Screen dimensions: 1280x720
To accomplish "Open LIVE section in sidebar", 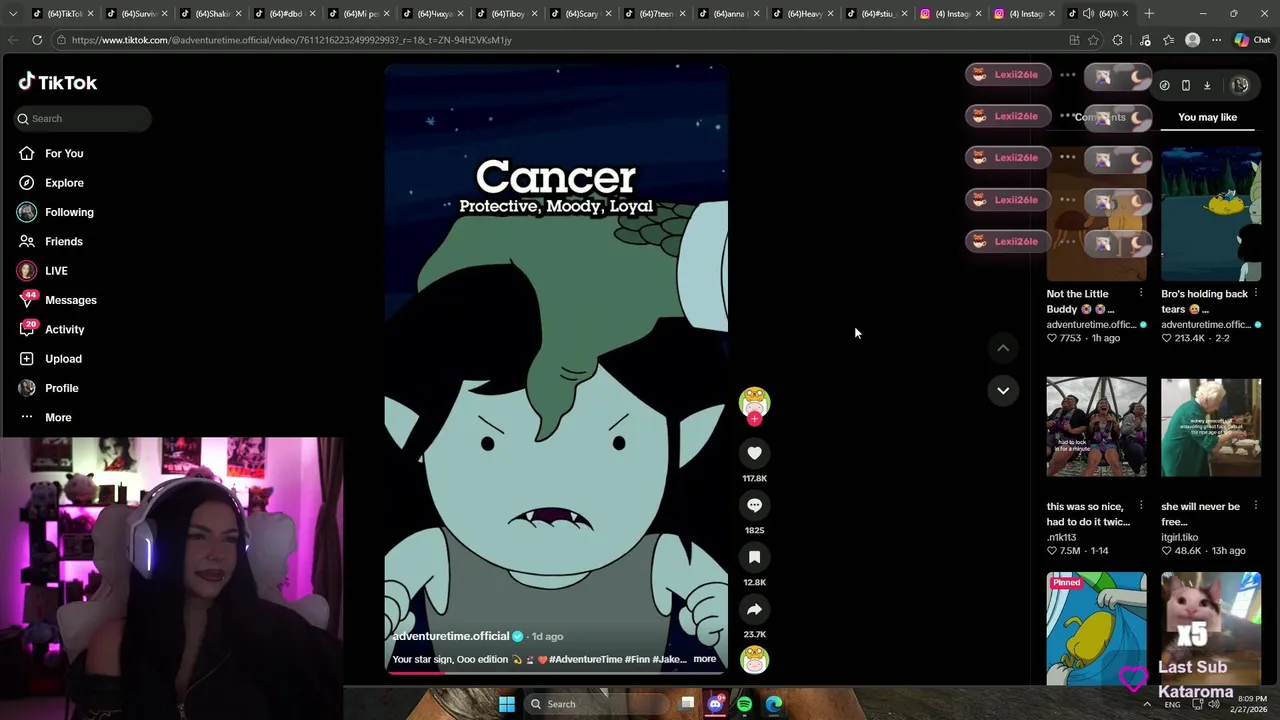I will coord(56,271).
